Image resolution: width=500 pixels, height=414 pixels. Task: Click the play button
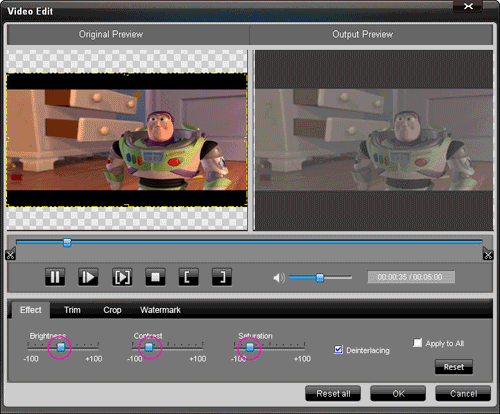coord(88,277)
